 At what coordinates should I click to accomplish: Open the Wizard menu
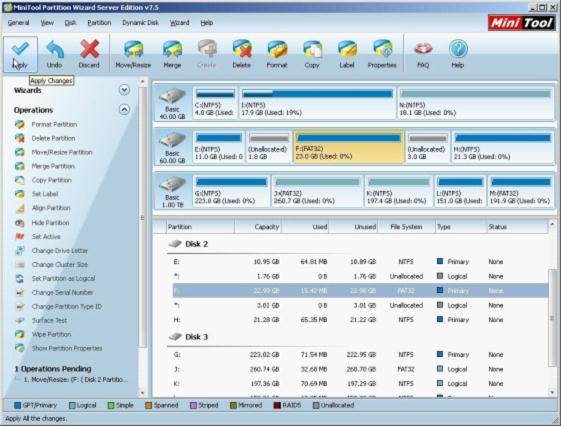[179, 23]
